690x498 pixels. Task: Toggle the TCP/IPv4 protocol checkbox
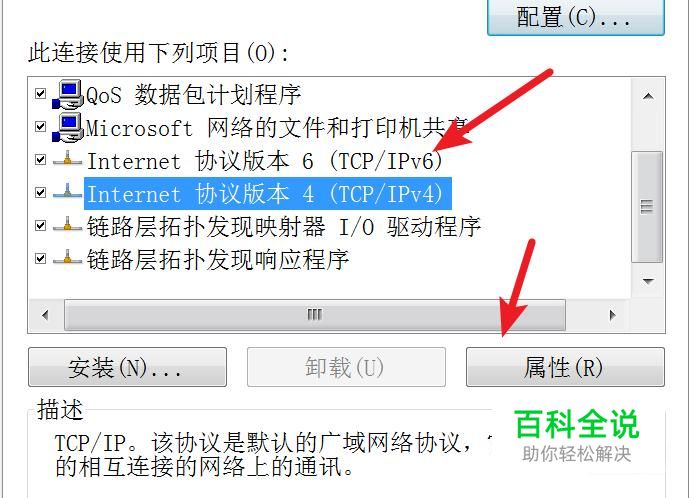click(x=40, y=192)
